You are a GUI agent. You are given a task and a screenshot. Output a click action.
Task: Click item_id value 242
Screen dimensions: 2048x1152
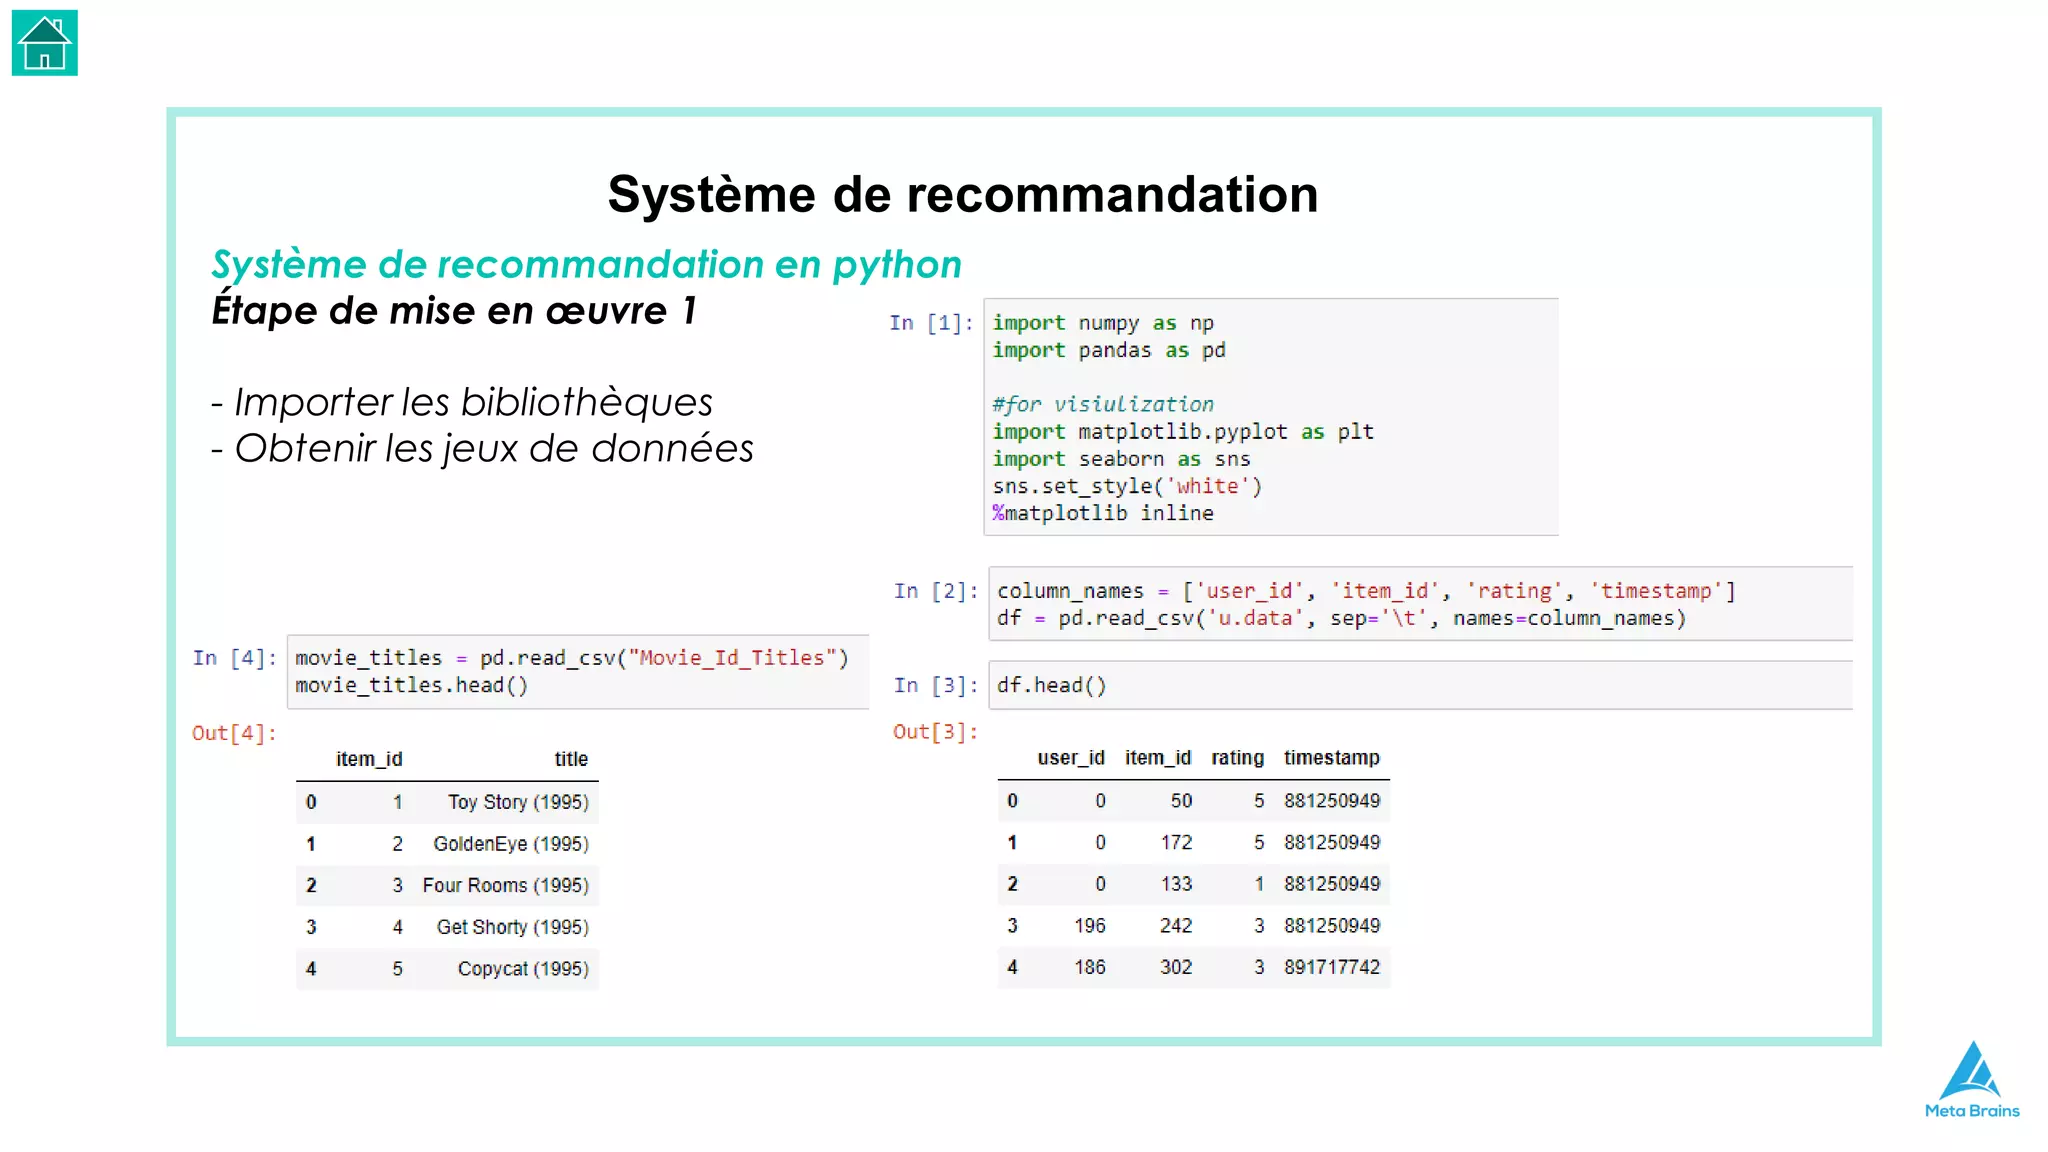(x=1177, y=926)
